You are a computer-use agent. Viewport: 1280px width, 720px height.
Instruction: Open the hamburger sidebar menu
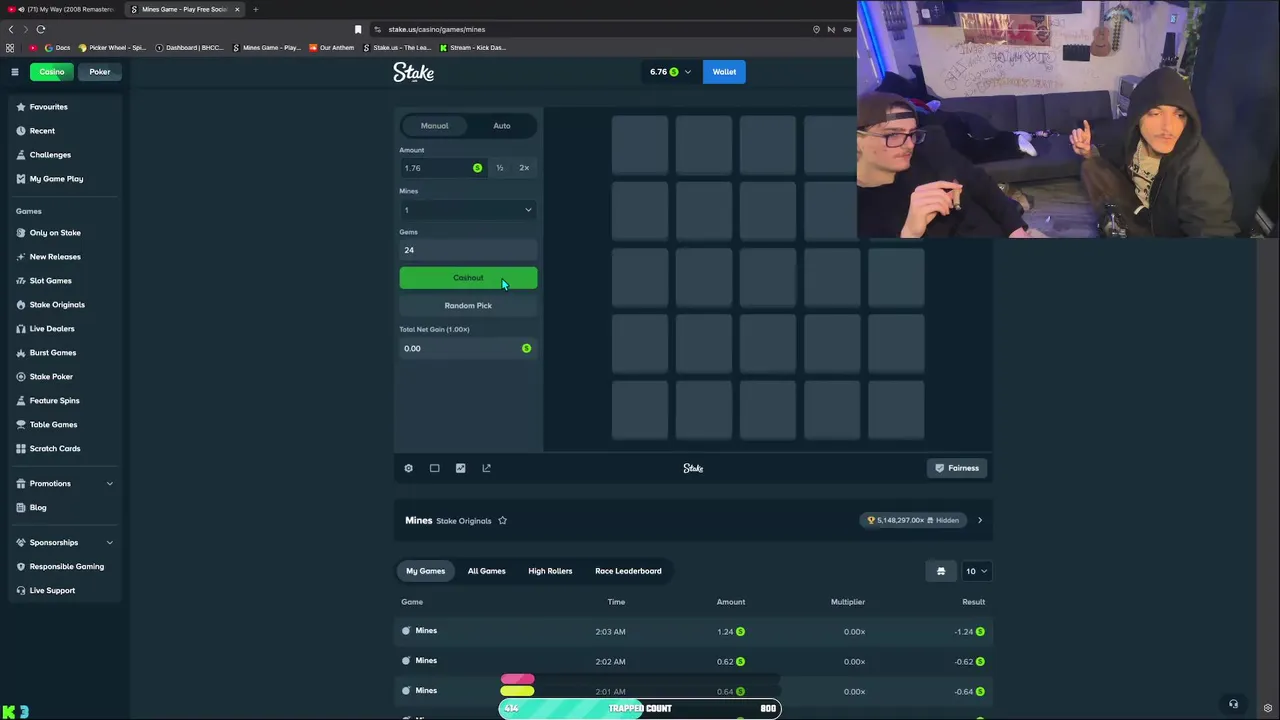pos(15,72)
